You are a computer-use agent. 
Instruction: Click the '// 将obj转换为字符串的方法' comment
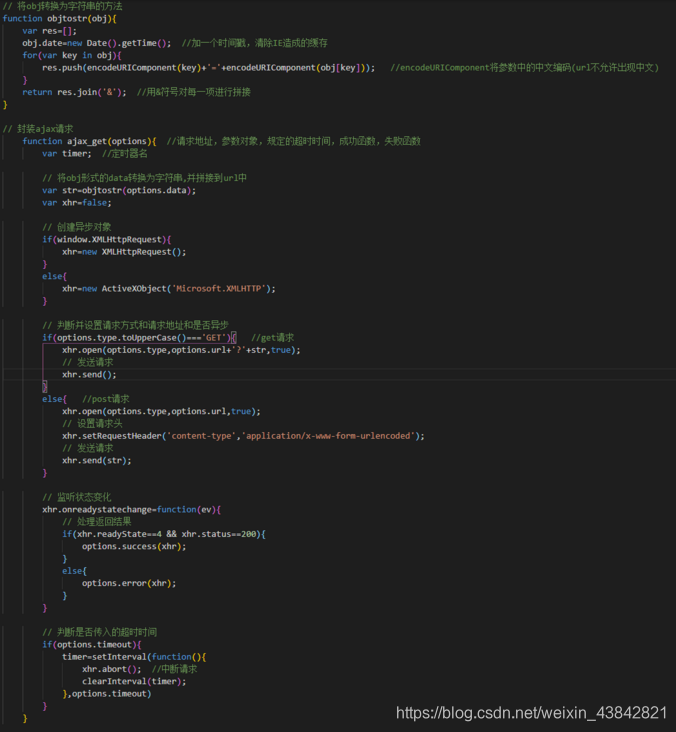pyautogui.click(x=63, y=7)
